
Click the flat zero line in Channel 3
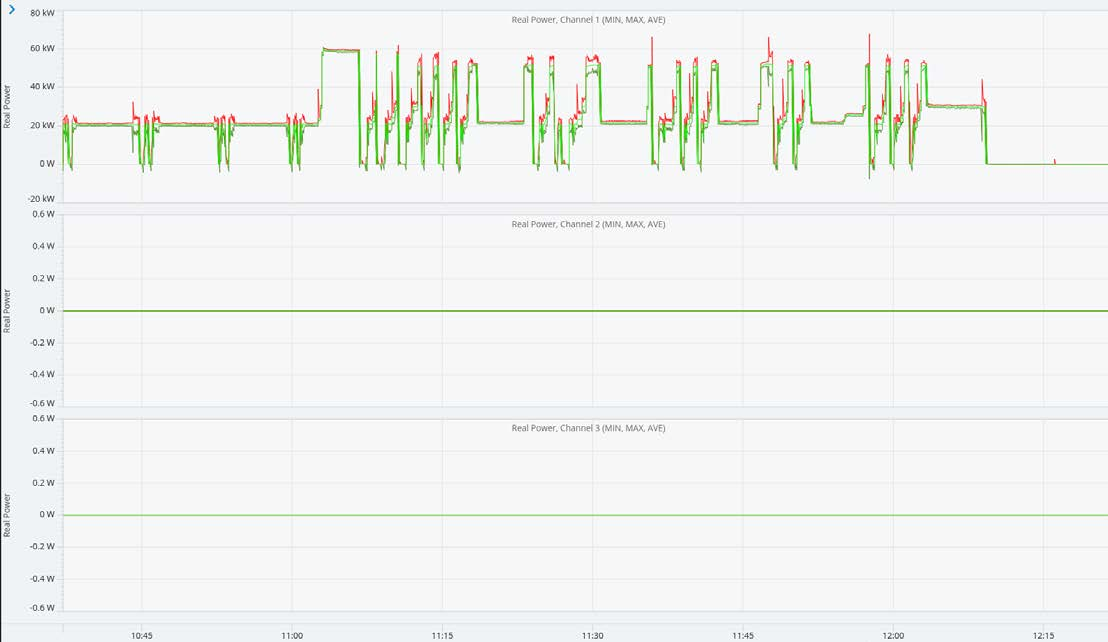pos(500,514)
